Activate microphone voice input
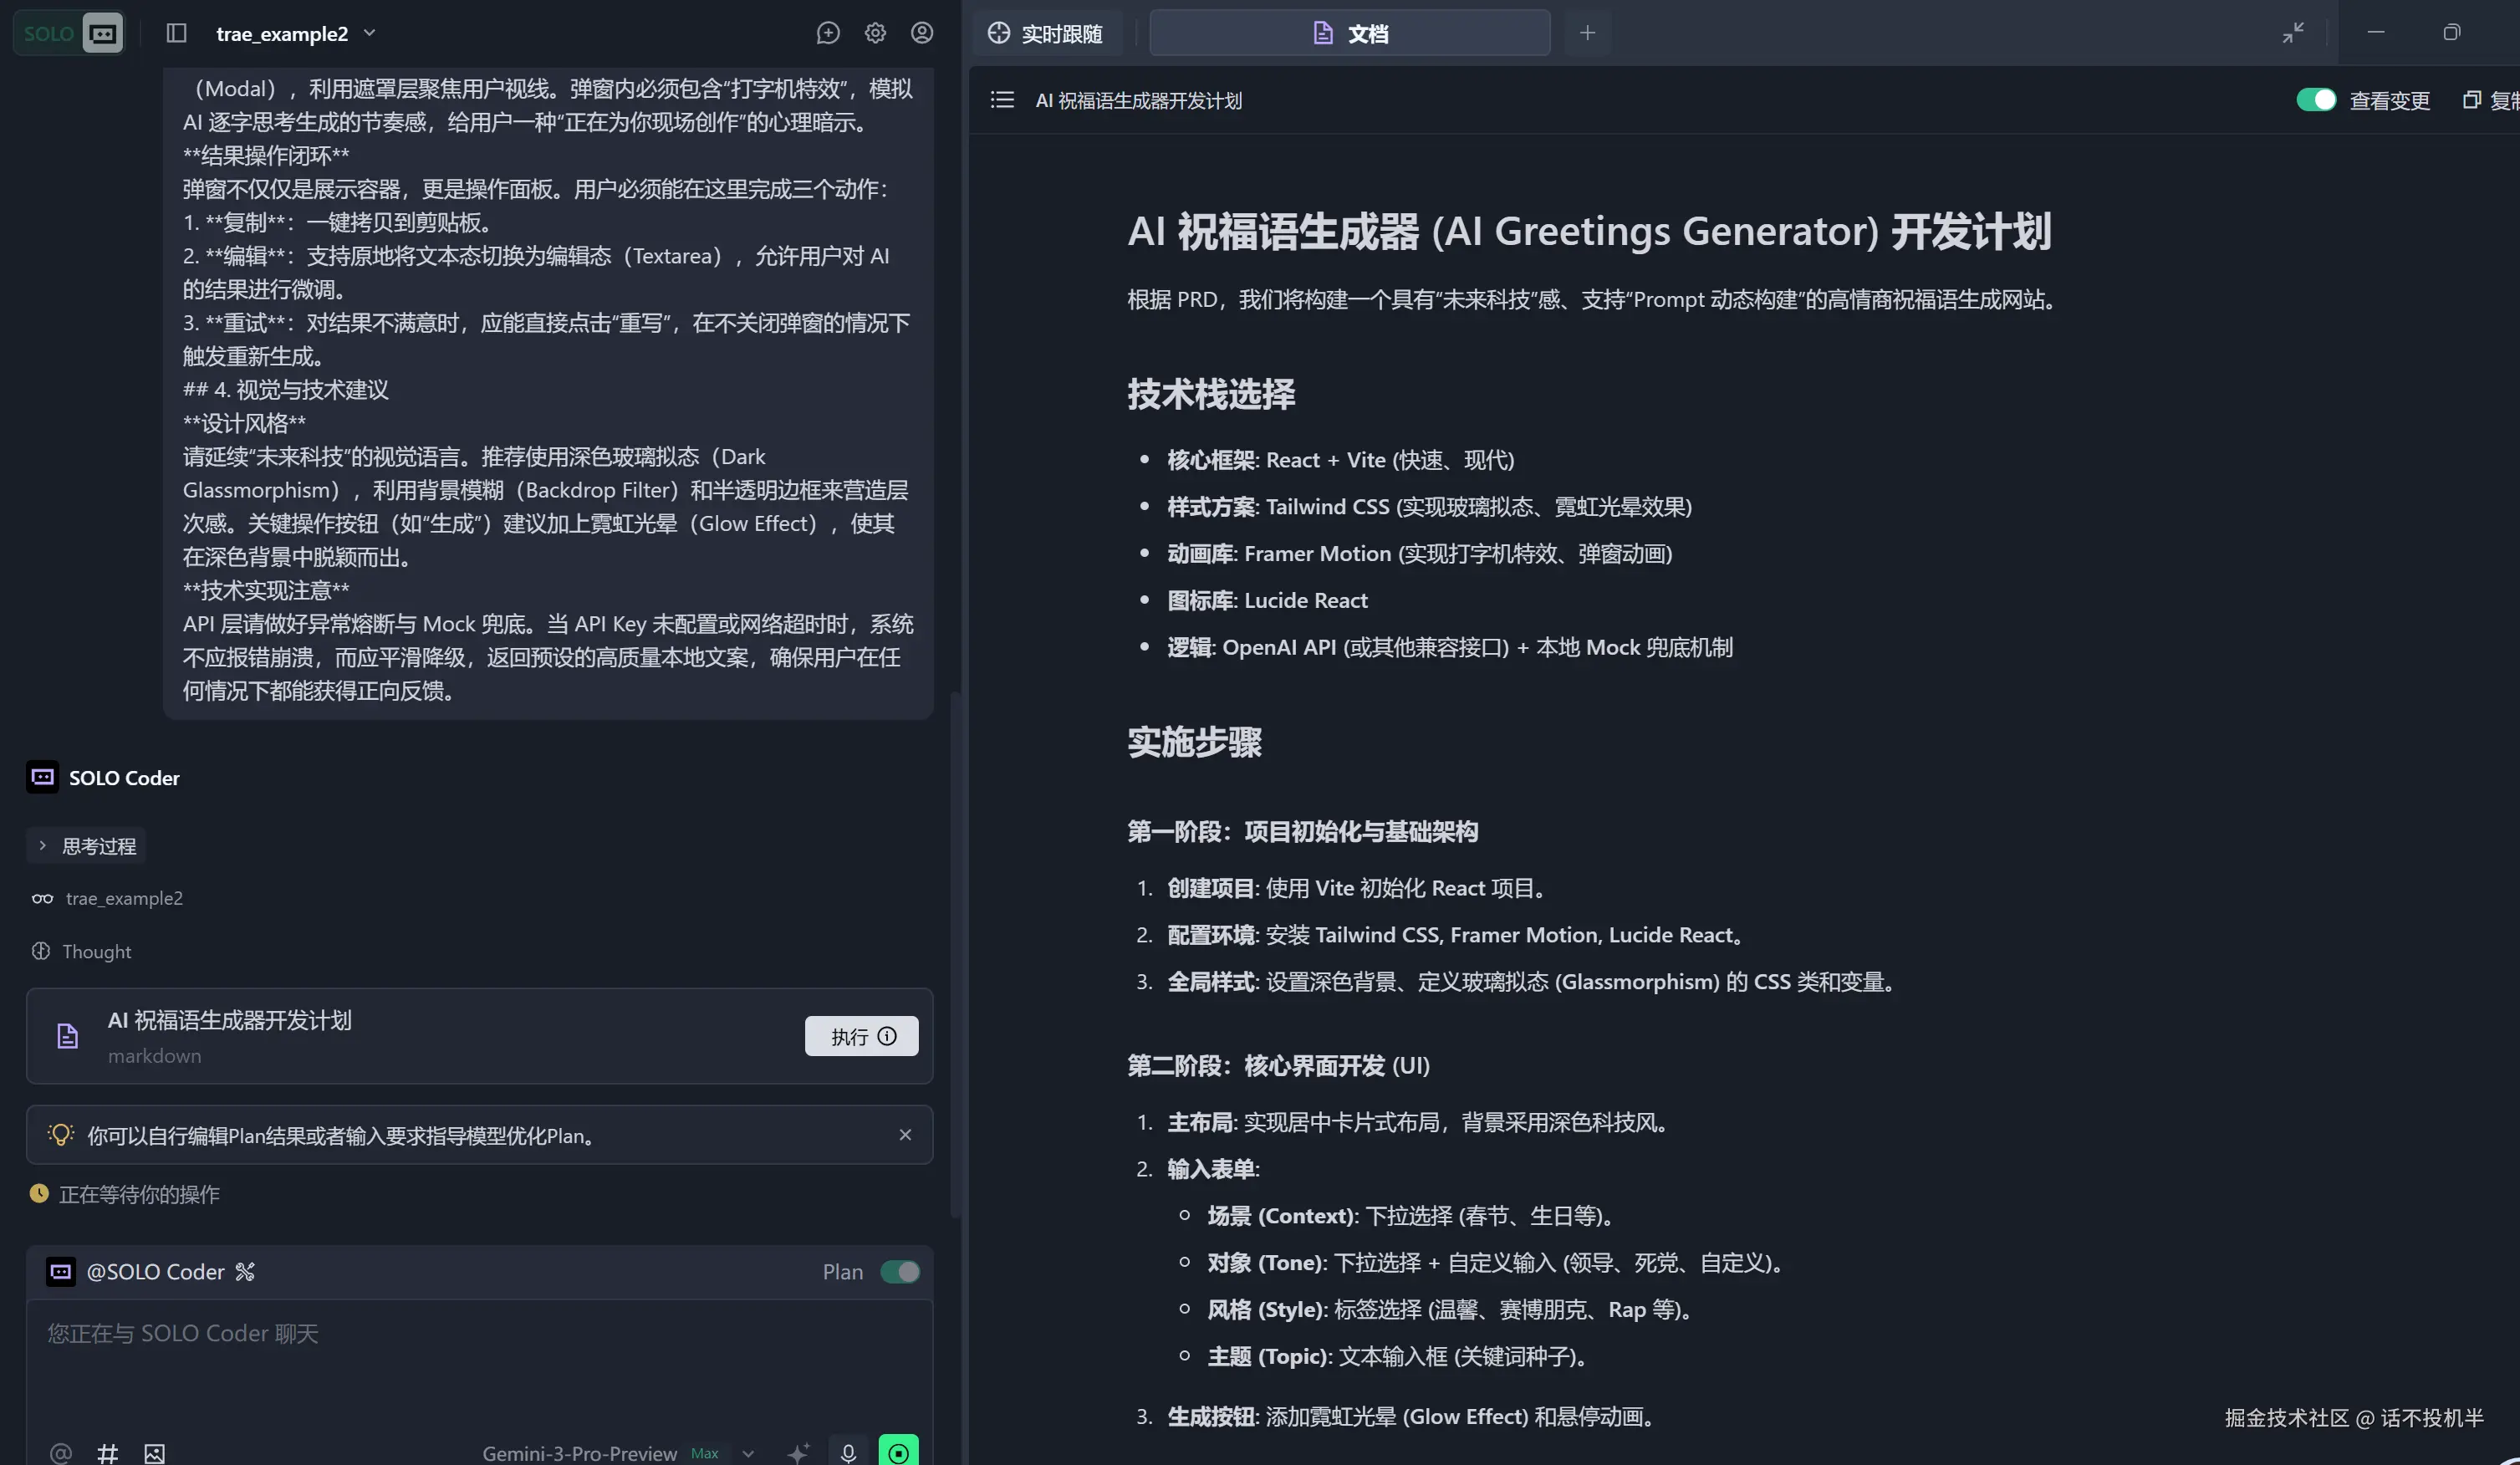This screenshot has width=2520, height=1465. pyautogui.click(x=848, y=1452)
